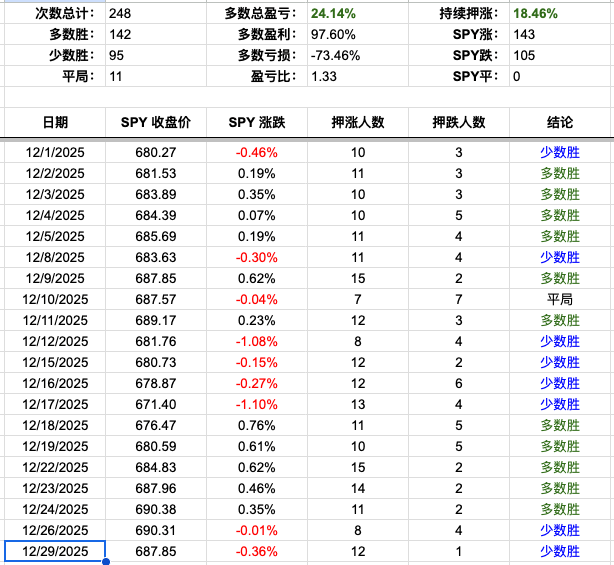Image resolution: width=614 pixels, height=565 pixels.
Task: Select the 持续押涨 value 18.46%
Action: pos(562,13)
